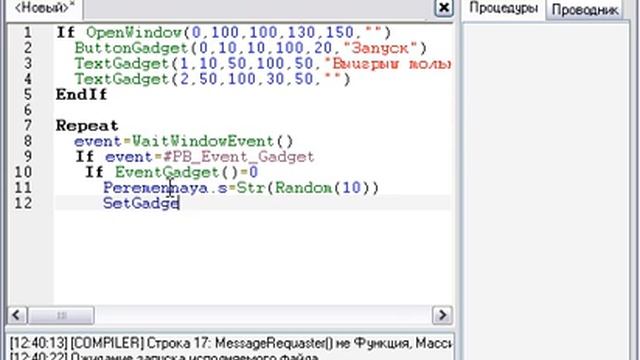
Task: Open the Процедуры panel tab
Action: point(504,8)
